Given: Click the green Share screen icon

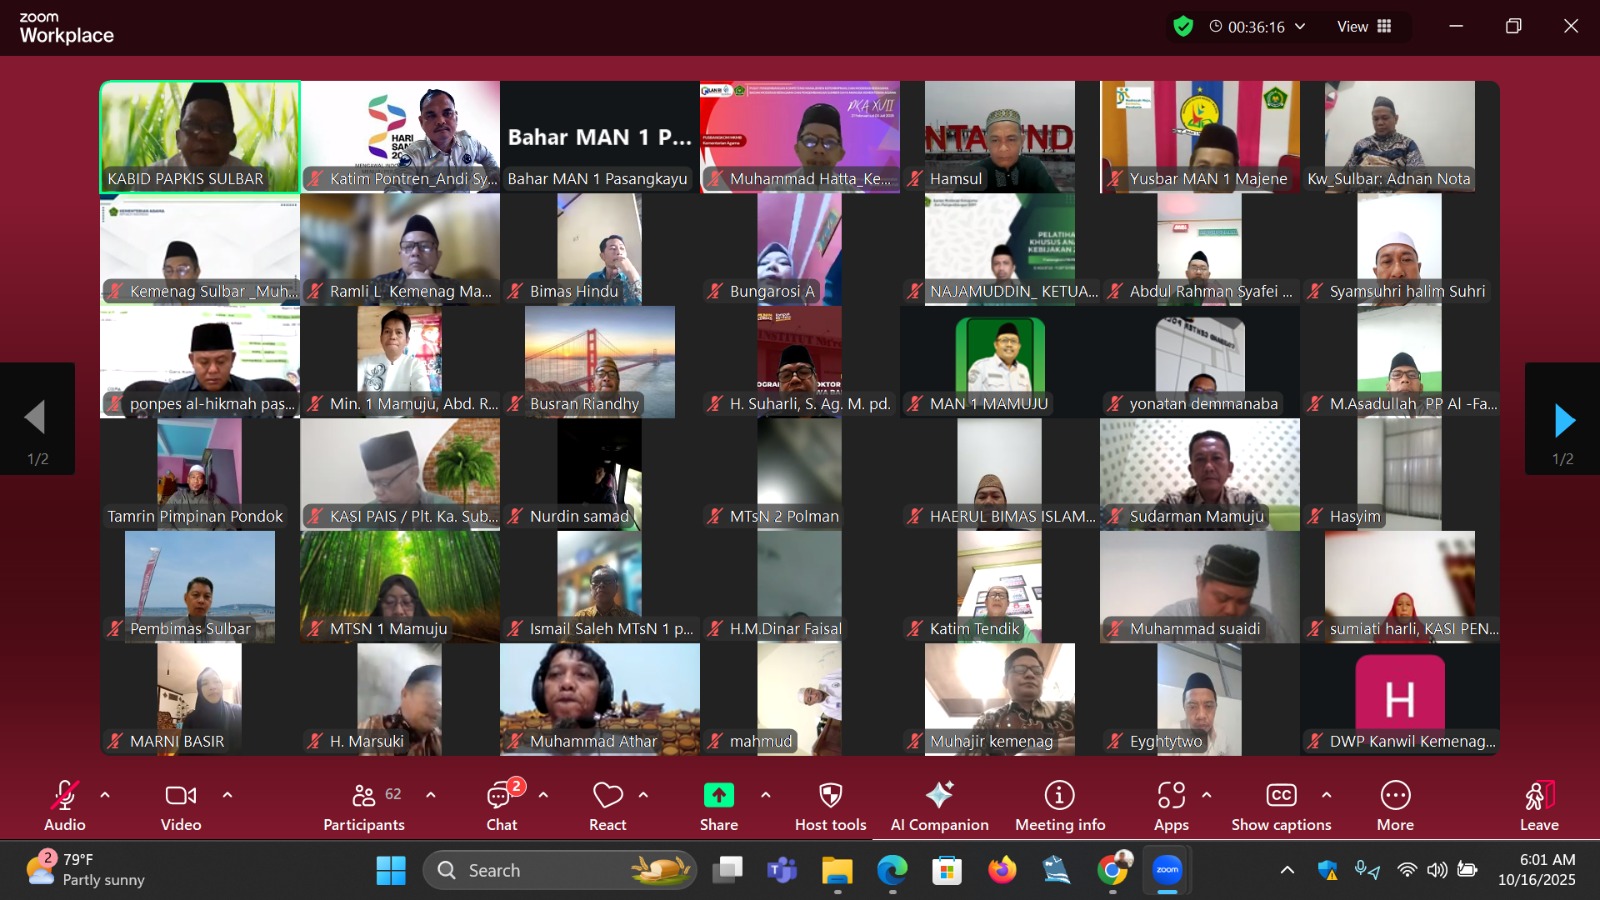Looking at the screenshot, I should (718, 795).
